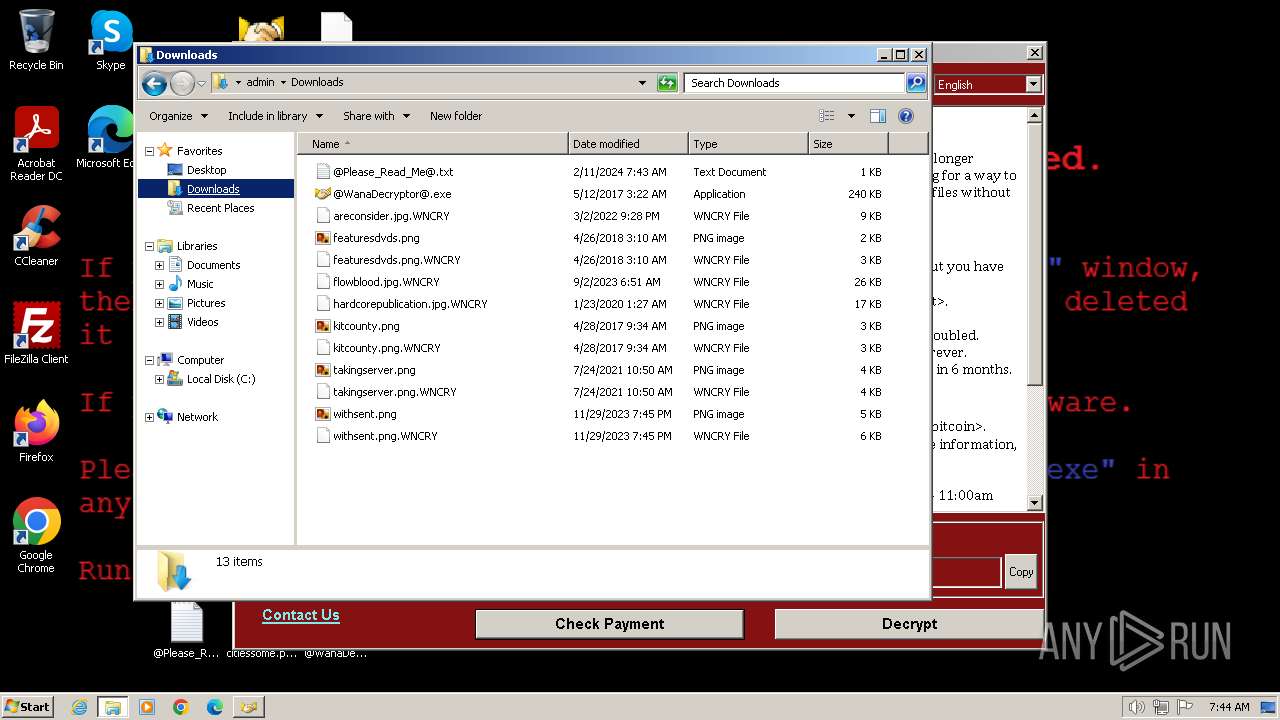Click the Explorer Back navigation button
Image resolution: width=1280 pixels, height=720 pixels.
[154, 83]
